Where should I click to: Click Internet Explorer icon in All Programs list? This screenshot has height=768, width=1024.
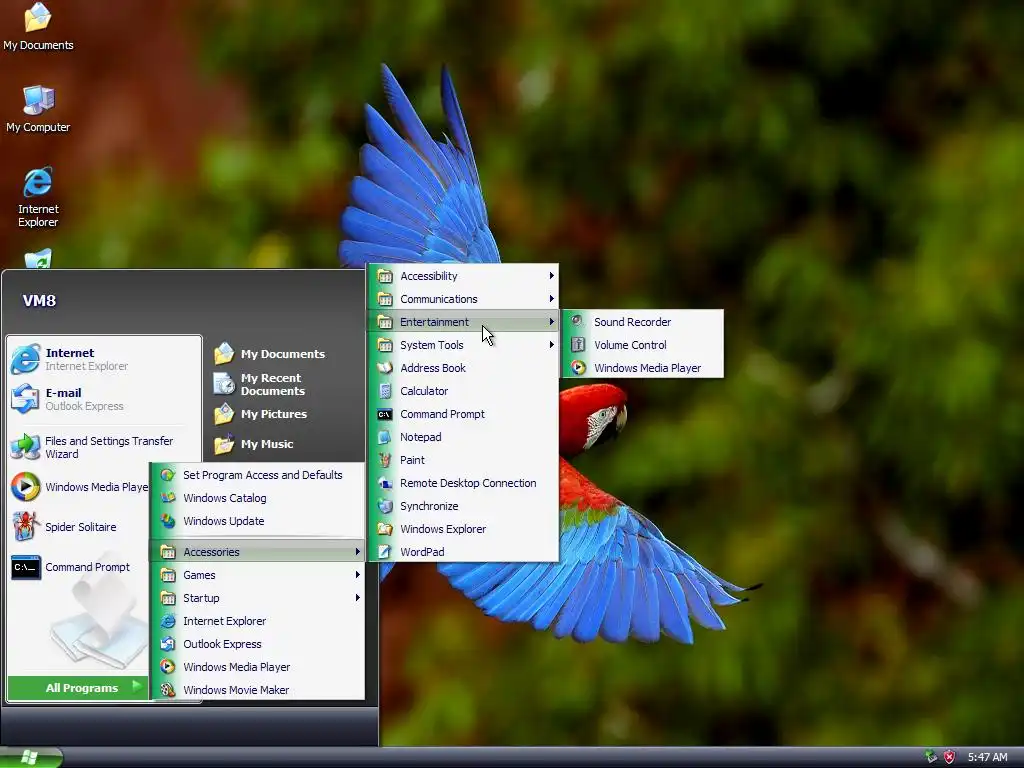[x=168, y=621]
